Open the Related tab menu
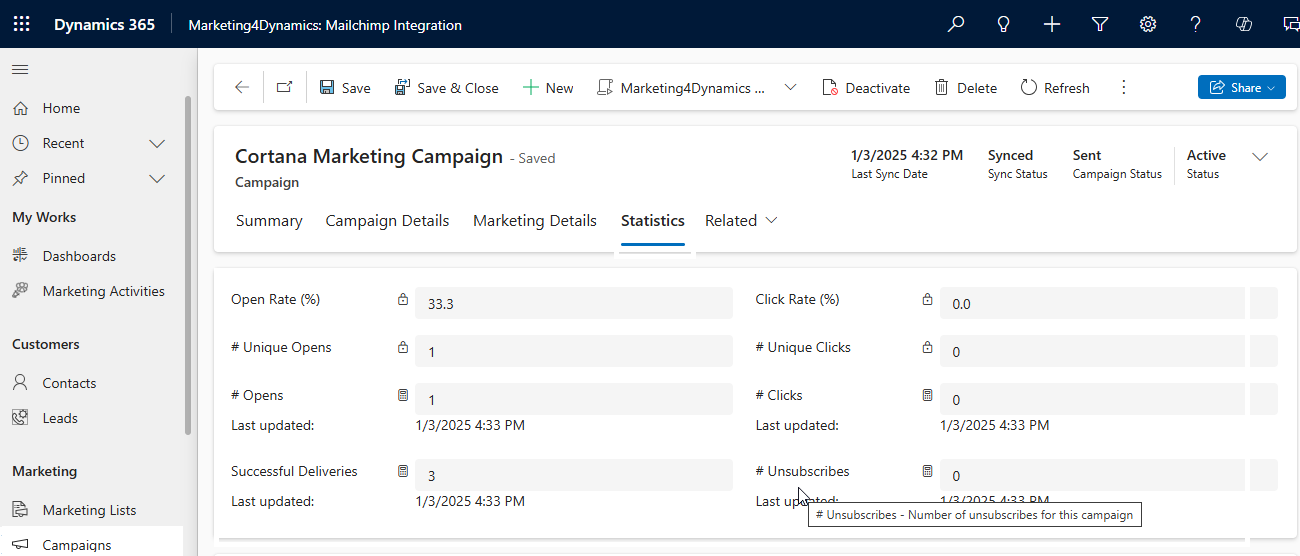1300x556 pixels. 741,221
